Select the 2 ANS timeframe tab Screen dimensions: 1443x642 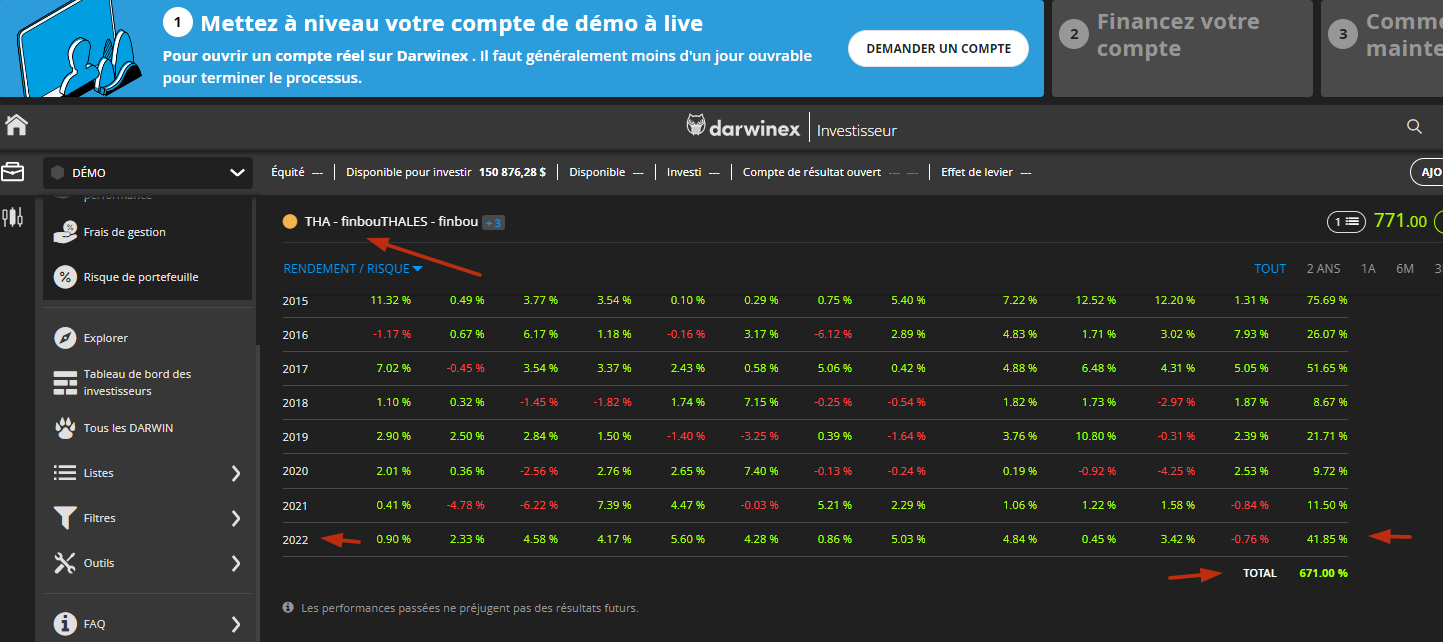tap(1323, 268)
